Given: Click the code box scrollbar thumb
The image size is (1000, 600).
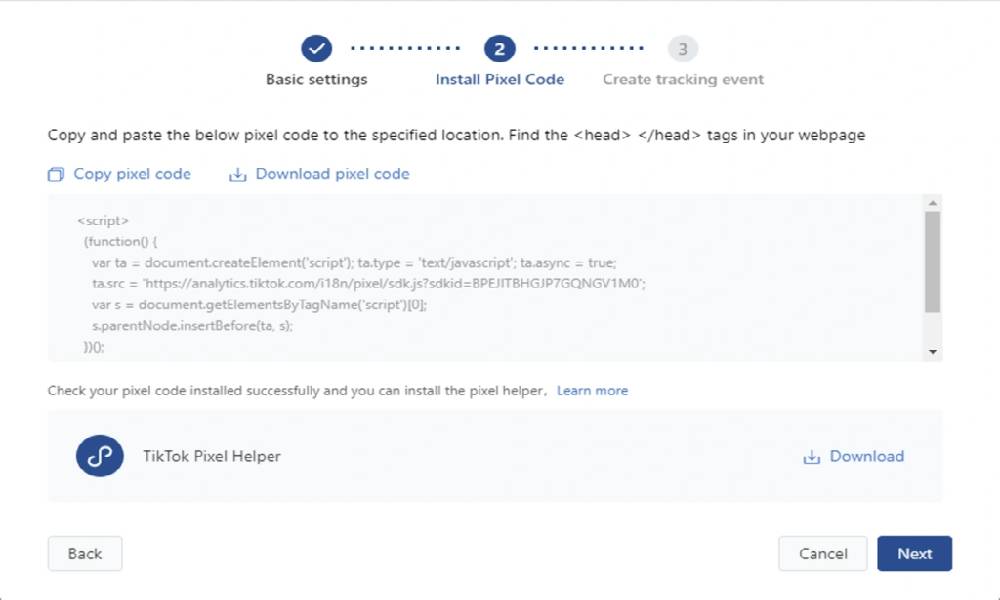Looking at the screenshot, I should tap(932, 262).
